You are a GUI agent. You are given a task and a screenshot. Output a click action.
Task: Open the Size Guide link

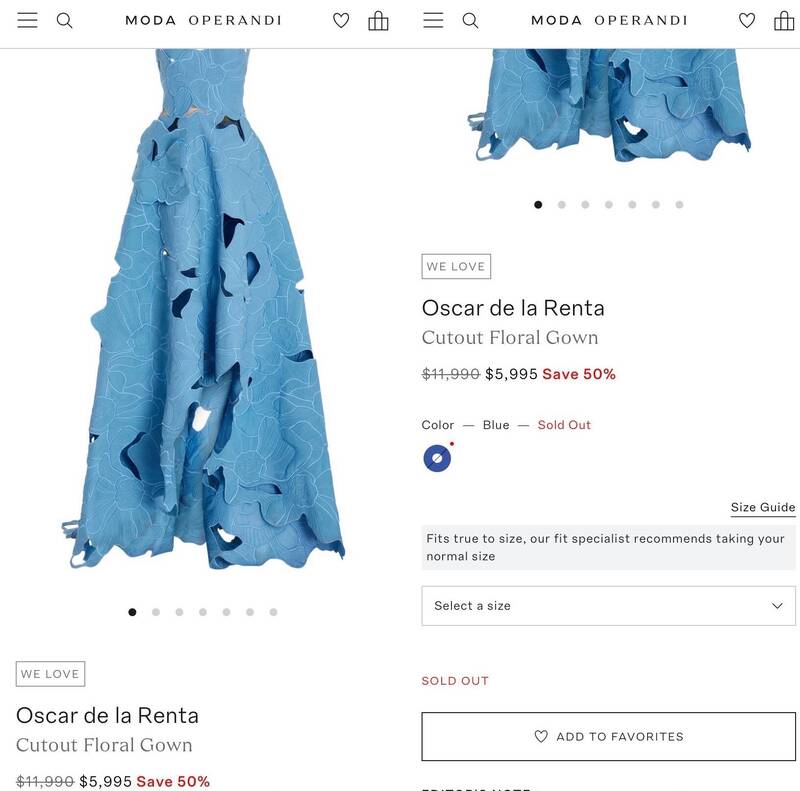763,507
